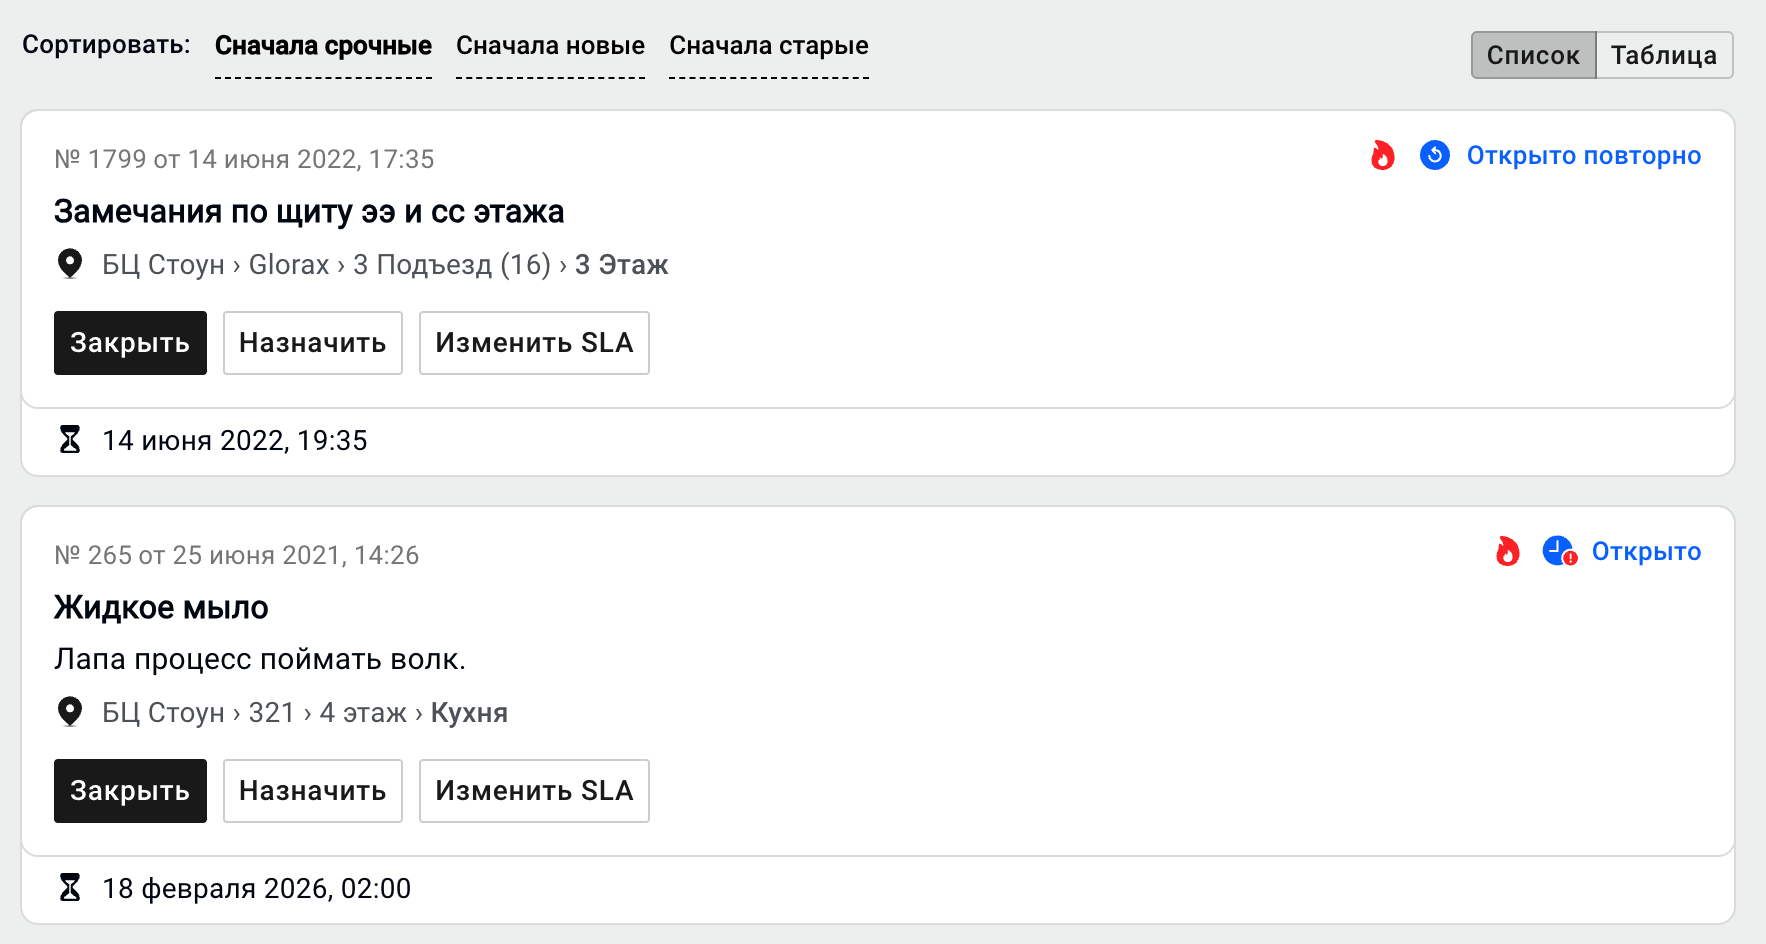Click the blue reopened status icon

pyautogui.click(x=1435, y=156)
